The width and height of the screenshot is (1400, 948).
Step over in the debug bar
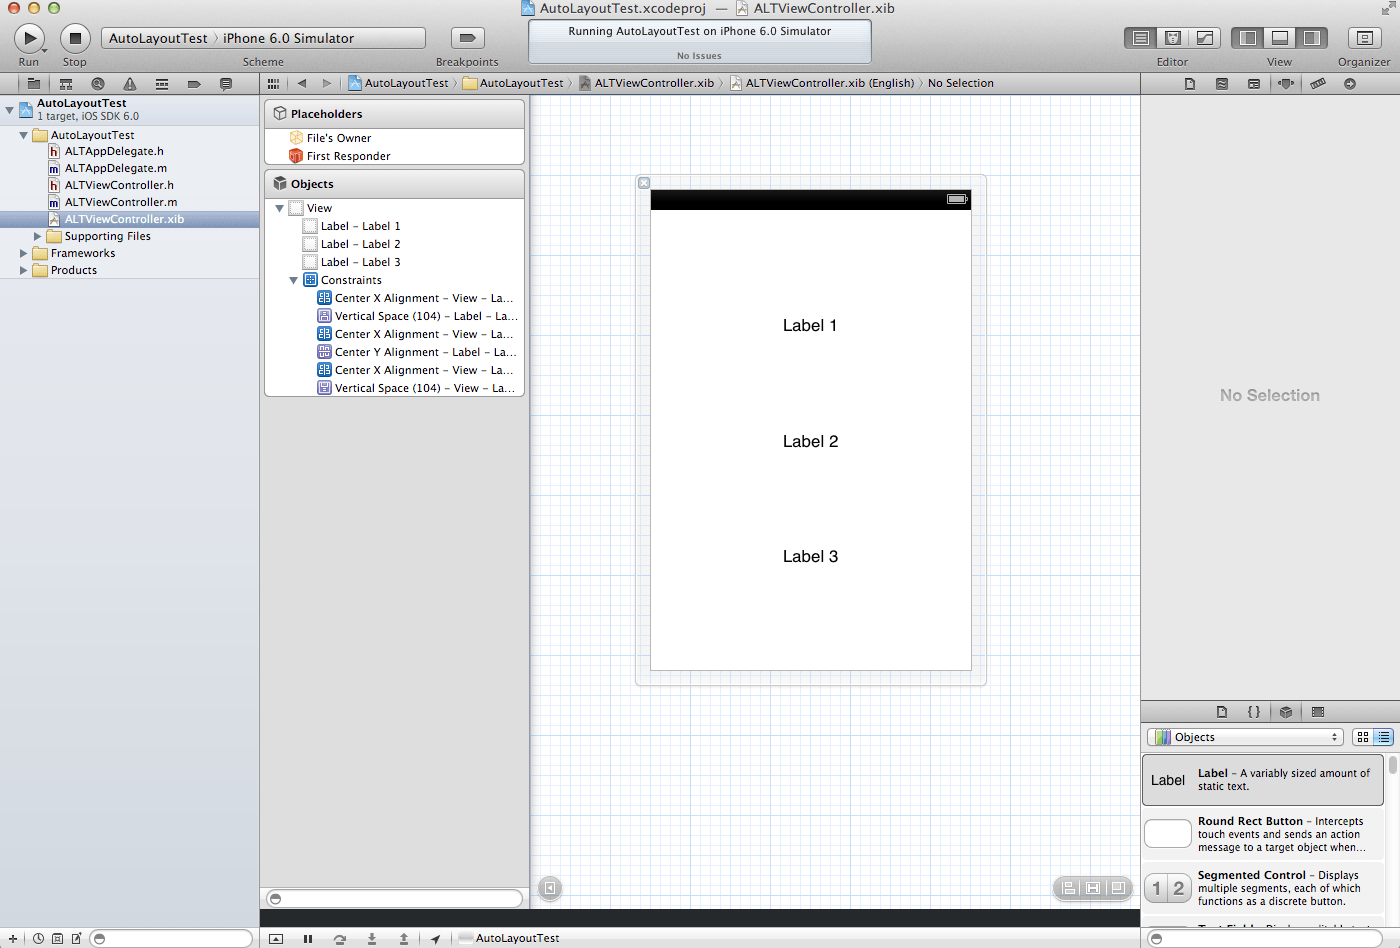point(340,939)
